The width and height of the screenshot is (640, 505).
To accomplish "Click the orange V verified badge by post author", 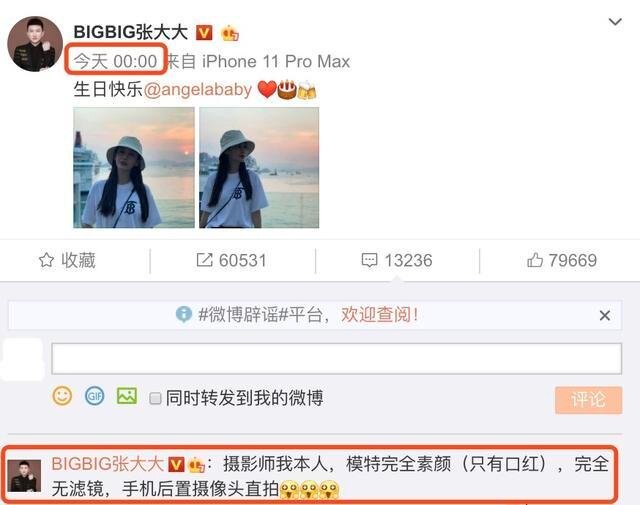I will (204, 32).
